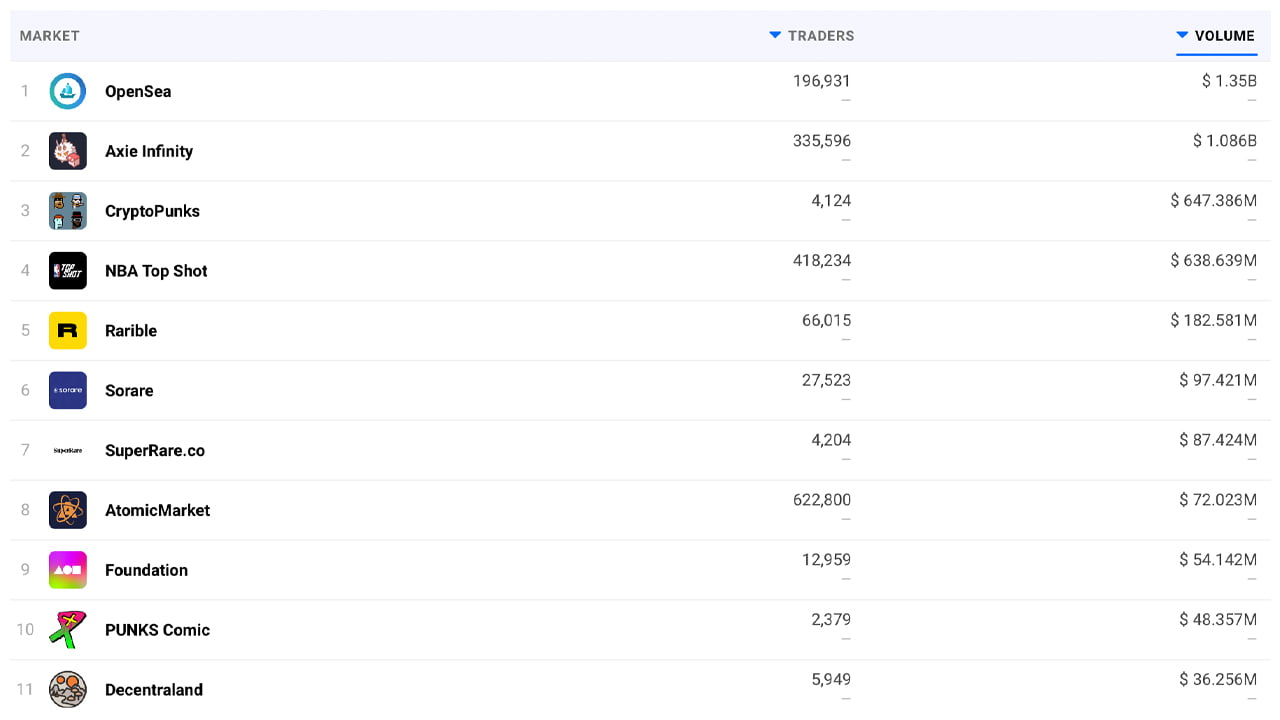
Task: Click Rarible's trader count of 66,015
Action: click(x=827, y=321)
